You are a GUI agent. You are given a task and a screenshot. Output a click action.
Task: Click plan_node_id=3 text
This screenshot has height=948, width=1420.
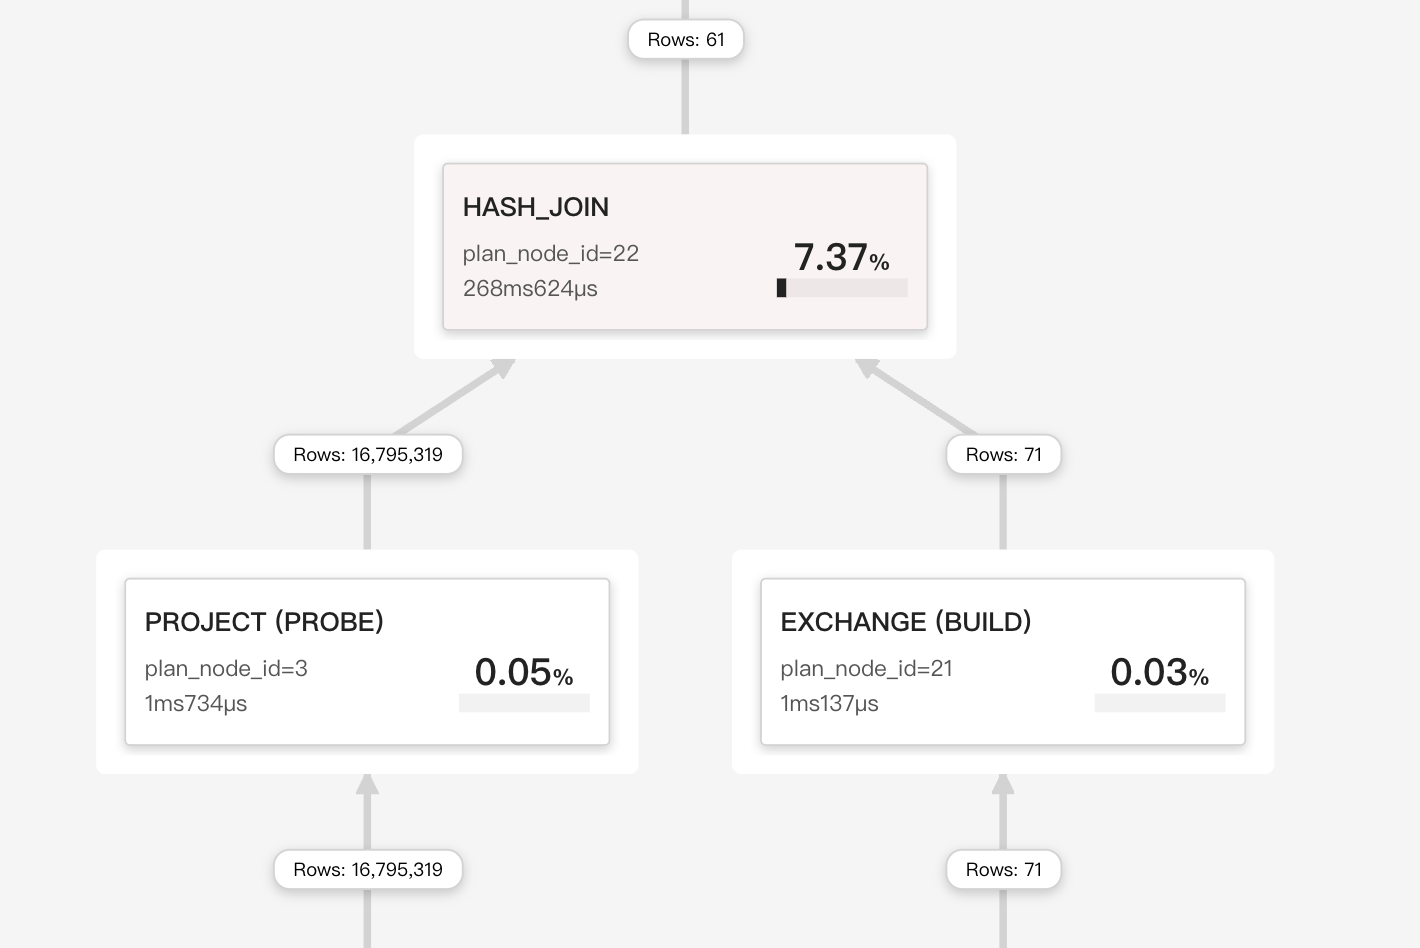pyautogui.click(x=226, y=669)
